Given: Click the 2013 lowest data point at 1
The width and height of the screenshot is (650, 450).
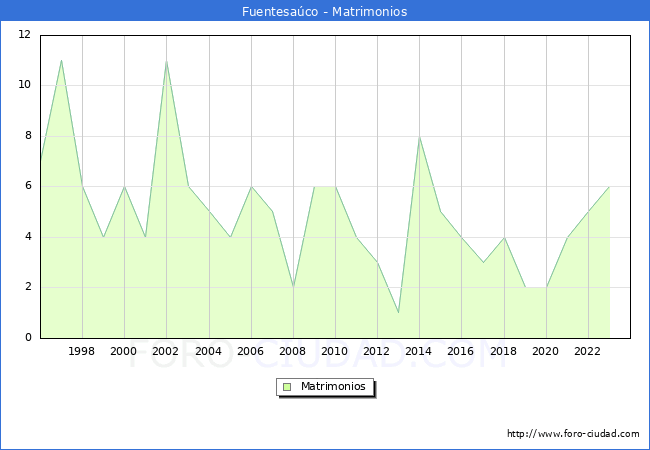Looking at the screenshot, I should point(398,312).
